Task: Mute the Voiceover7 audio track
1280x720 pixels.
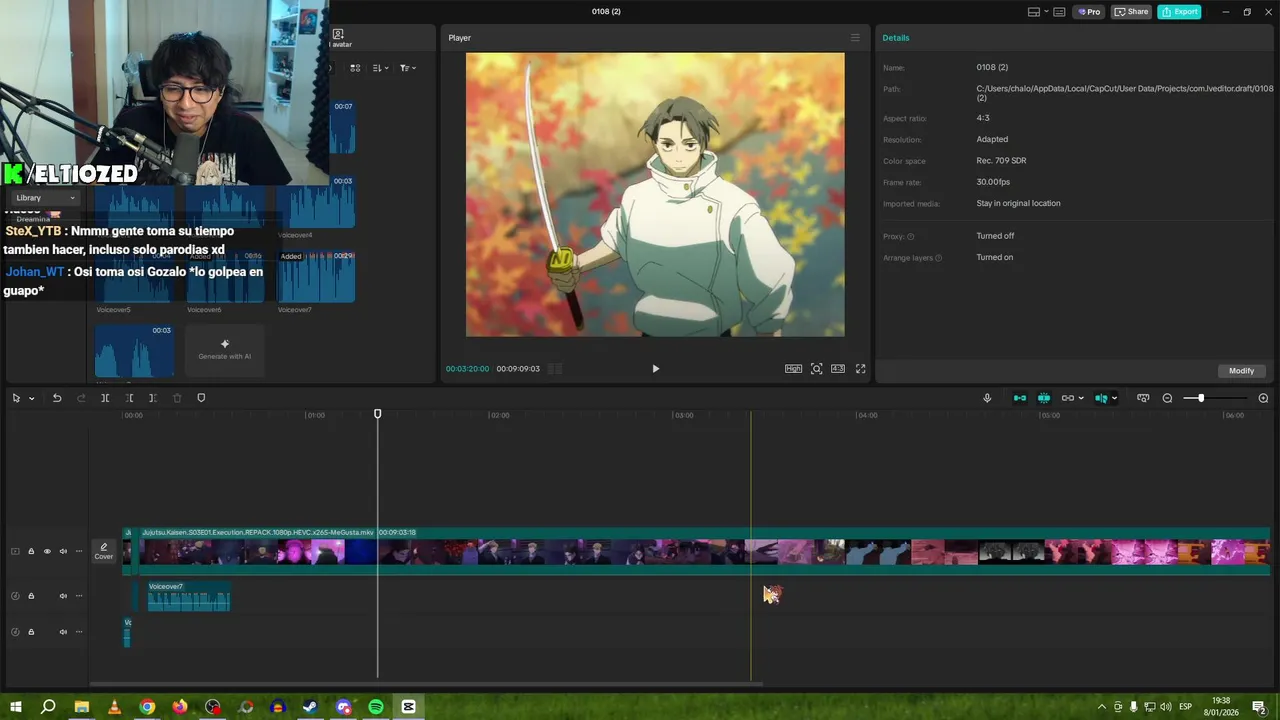Action: [63, 596]
